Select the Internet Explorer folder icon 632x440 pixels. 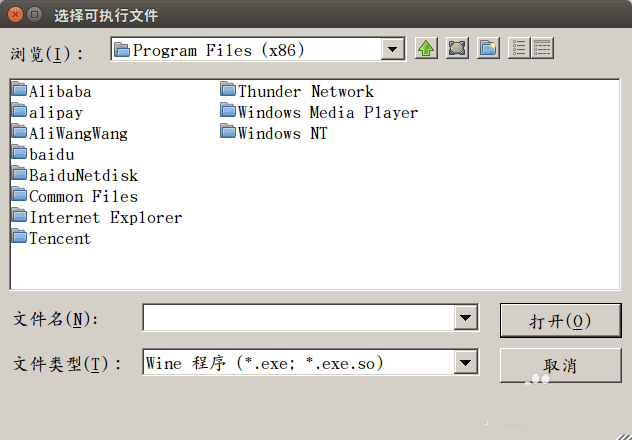19,215
